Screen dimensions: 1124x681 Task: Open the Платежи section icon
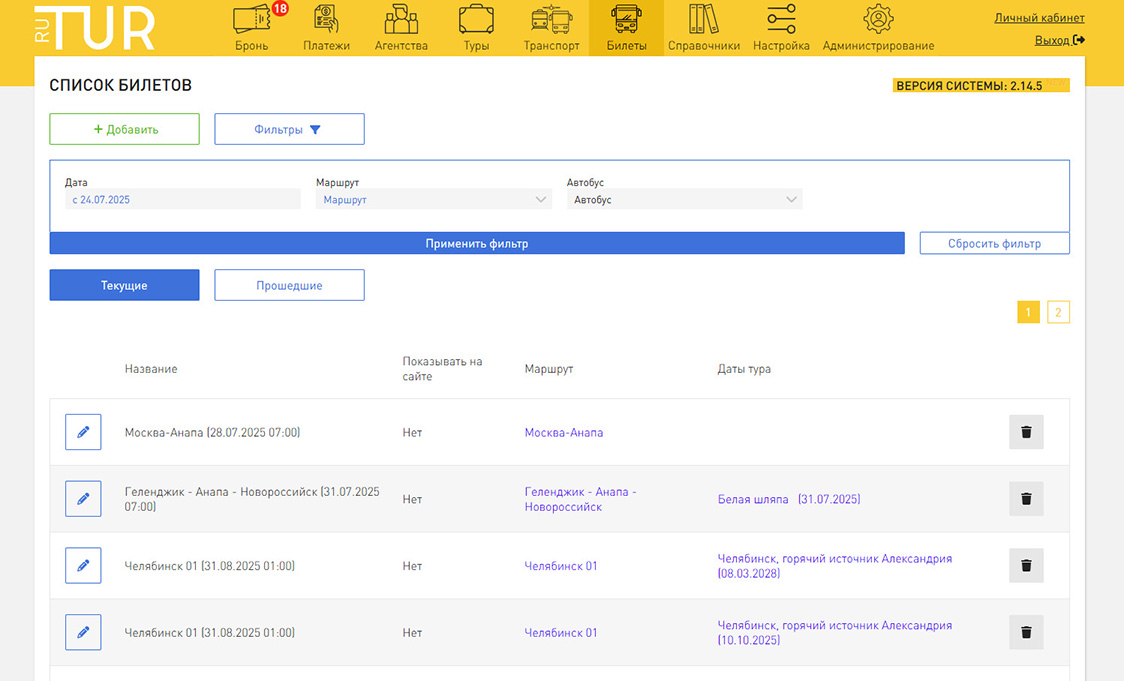[x=326, y=19]
